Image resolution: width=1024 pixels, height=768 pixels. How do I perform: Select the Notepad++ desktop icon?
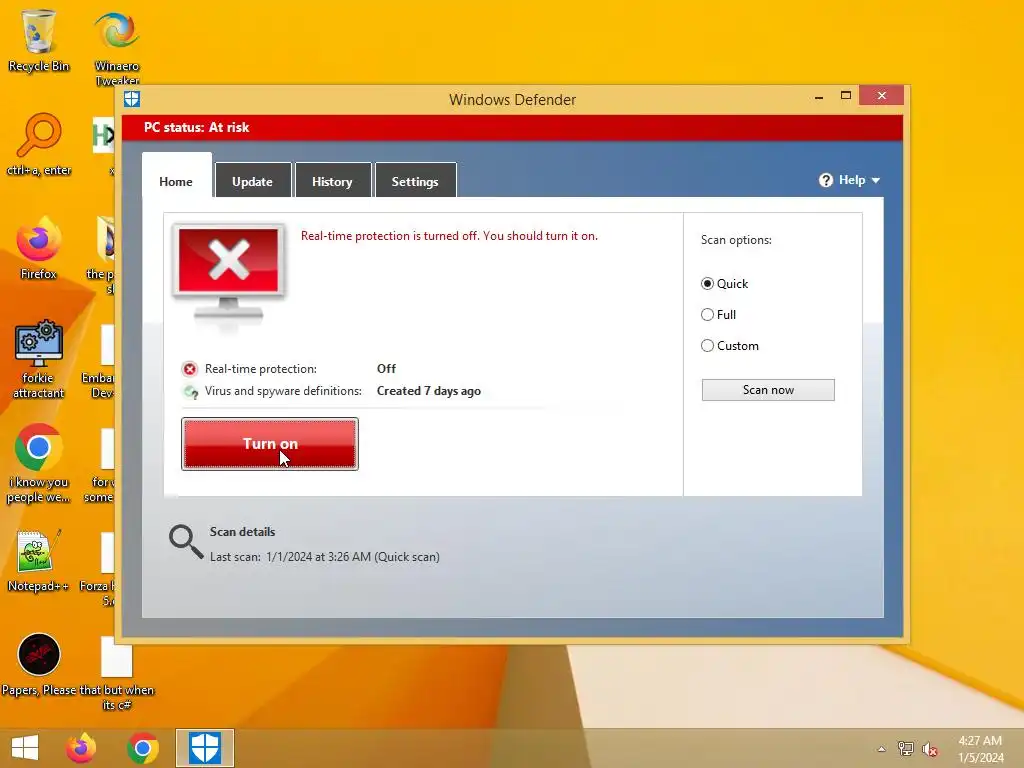[x=39, y=560]
